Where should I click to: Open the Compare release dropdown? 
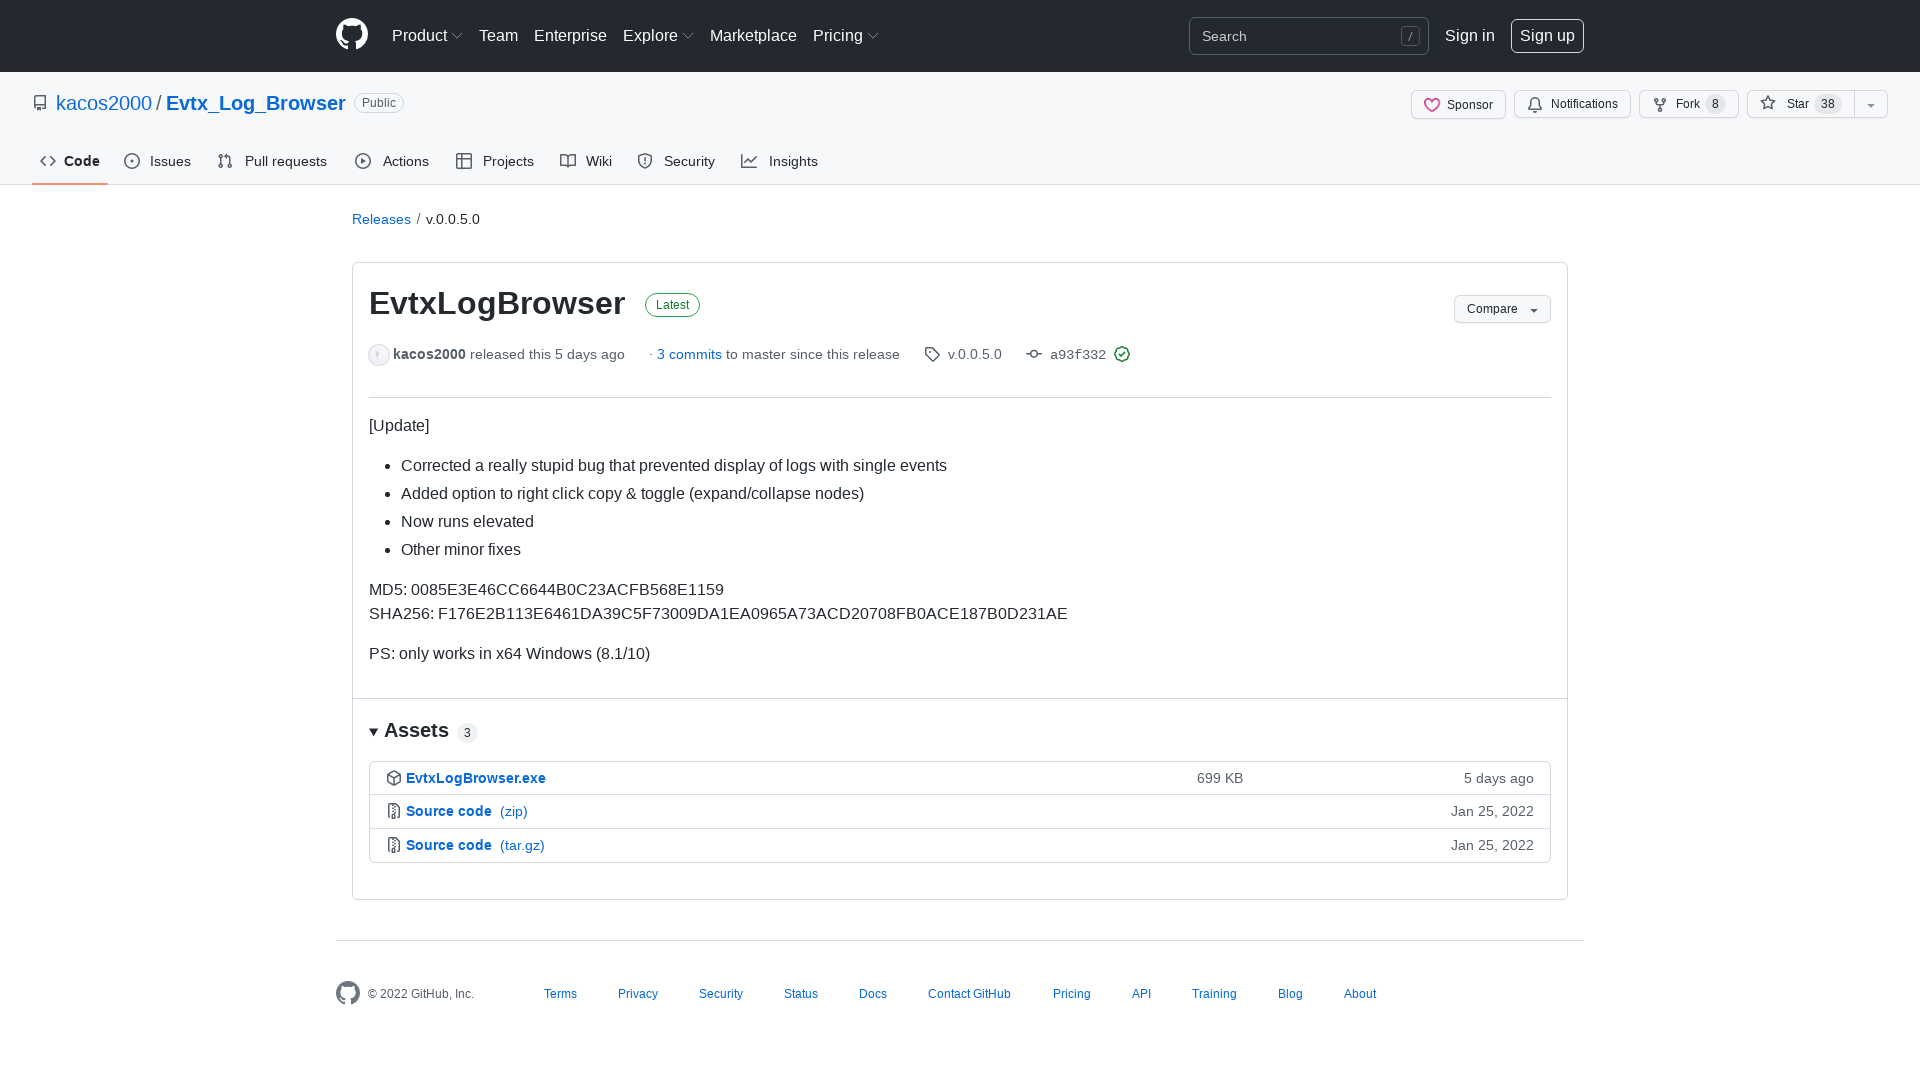pyautogui.click(x=1501, y=309)
